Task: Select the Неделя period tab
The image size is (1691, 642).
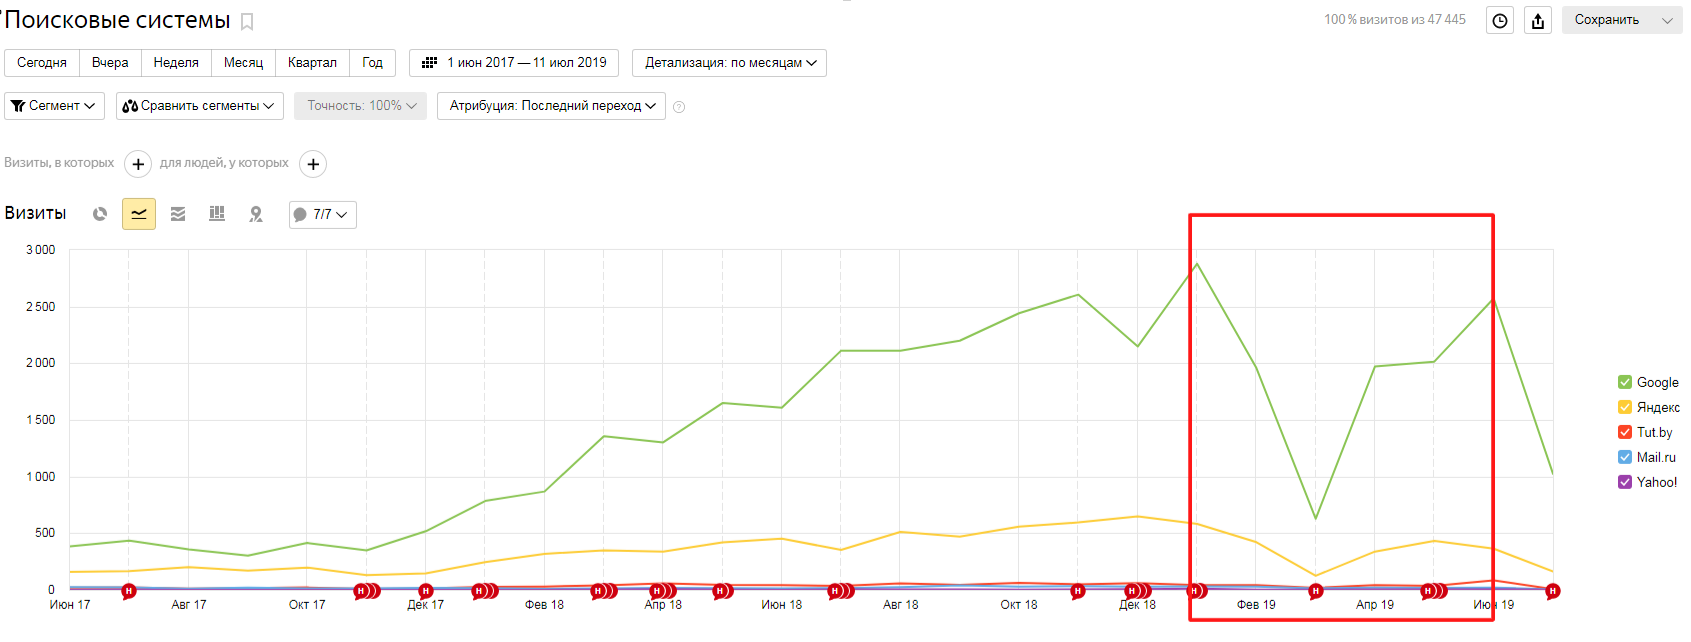Action: click(176, 63)
